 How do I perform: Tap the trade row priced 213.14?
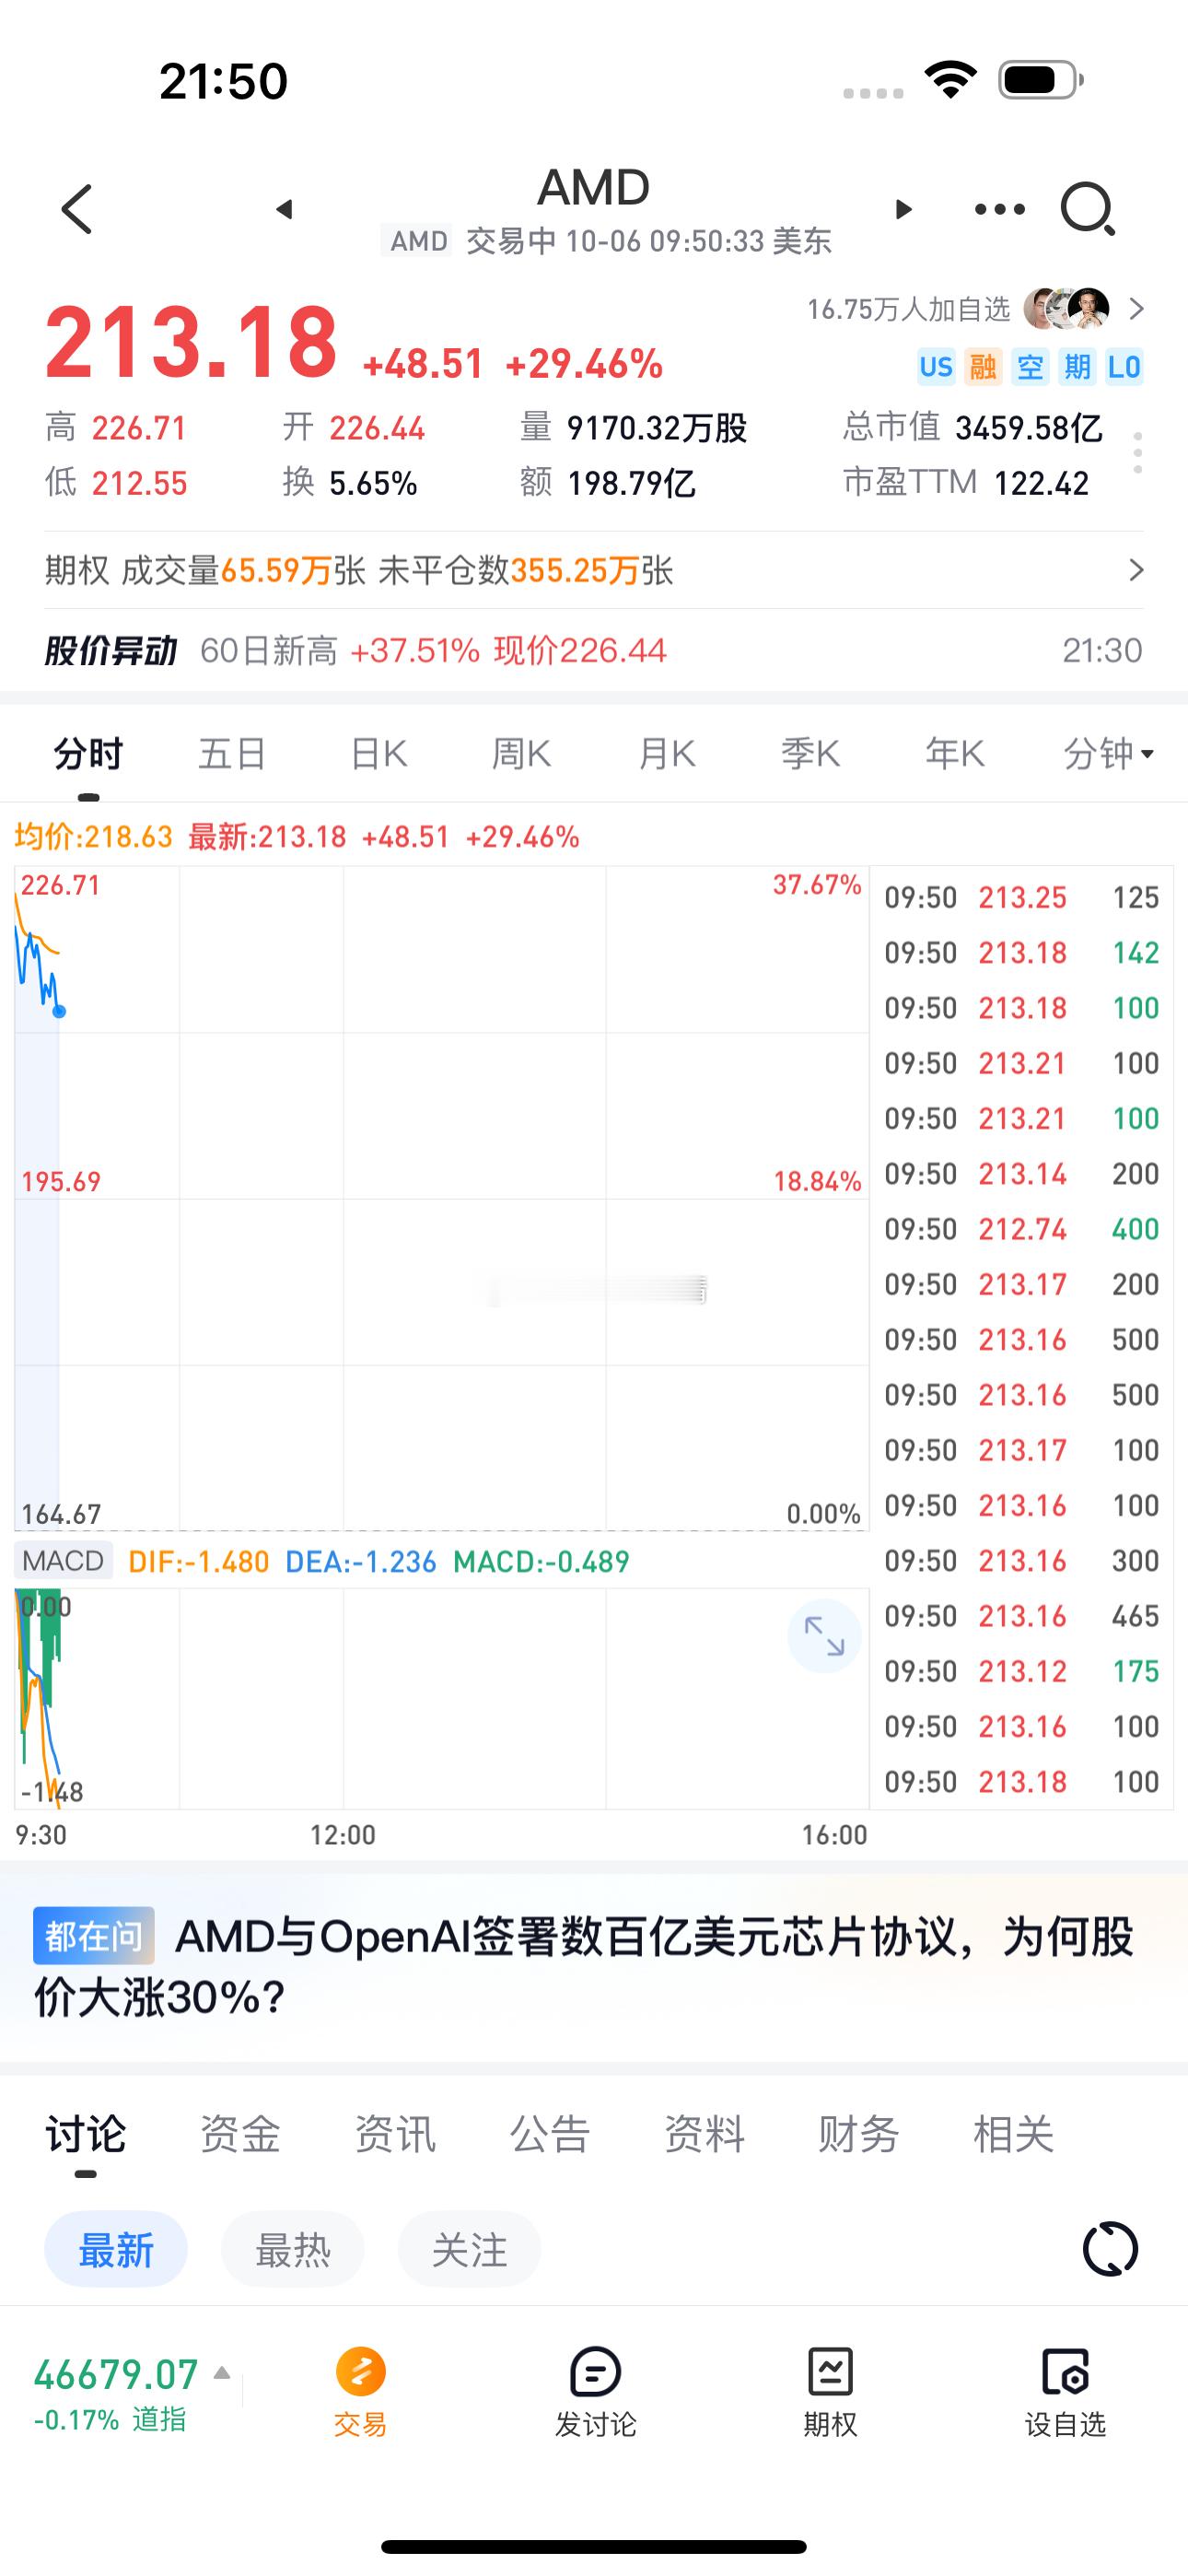(1021, 1174)
